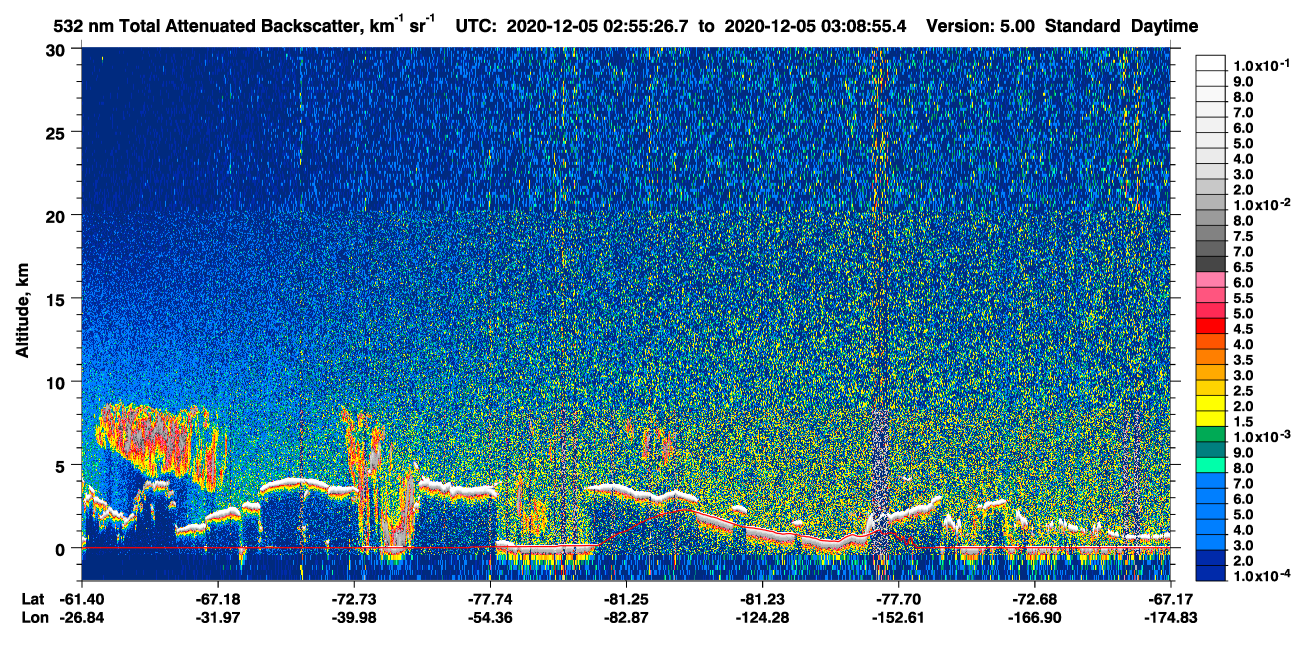Click the colorbar label 7.5

pyautogui.click(x=1244, y=237)
